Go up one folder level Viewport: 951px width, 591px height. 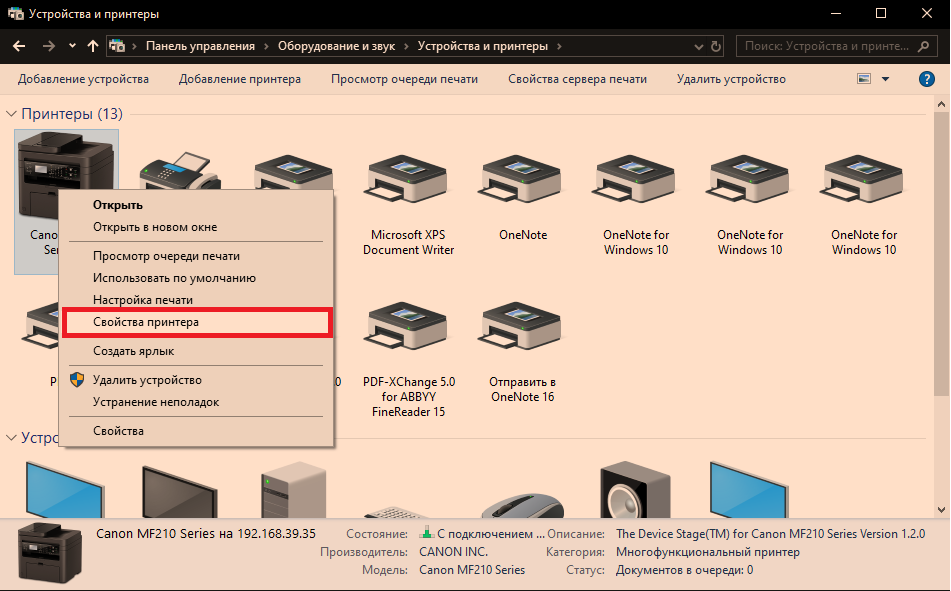click(93, 46)
